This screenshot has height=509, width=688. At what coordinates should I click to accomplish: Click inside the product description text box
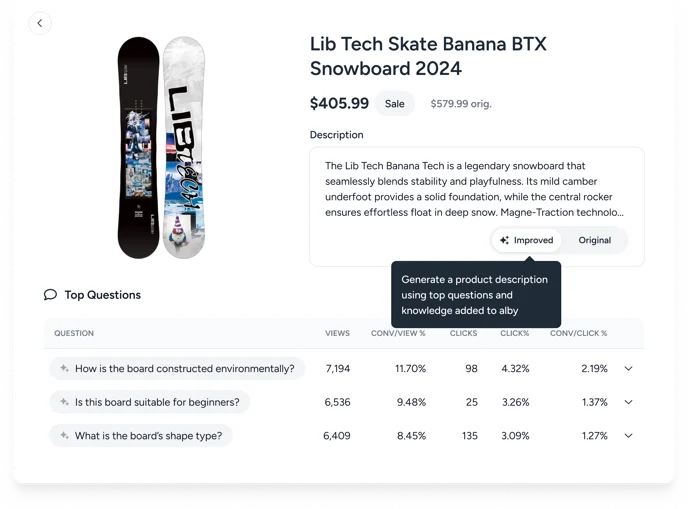tap(475, 188)
